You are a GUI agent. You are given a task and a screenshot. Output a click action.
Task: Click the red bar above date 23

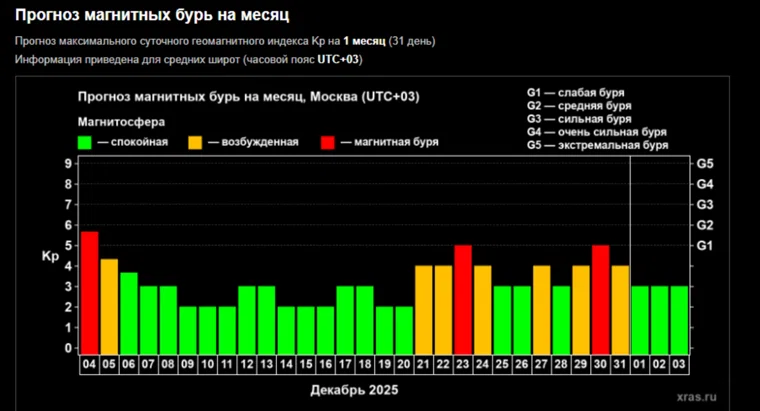pos(462,298)
